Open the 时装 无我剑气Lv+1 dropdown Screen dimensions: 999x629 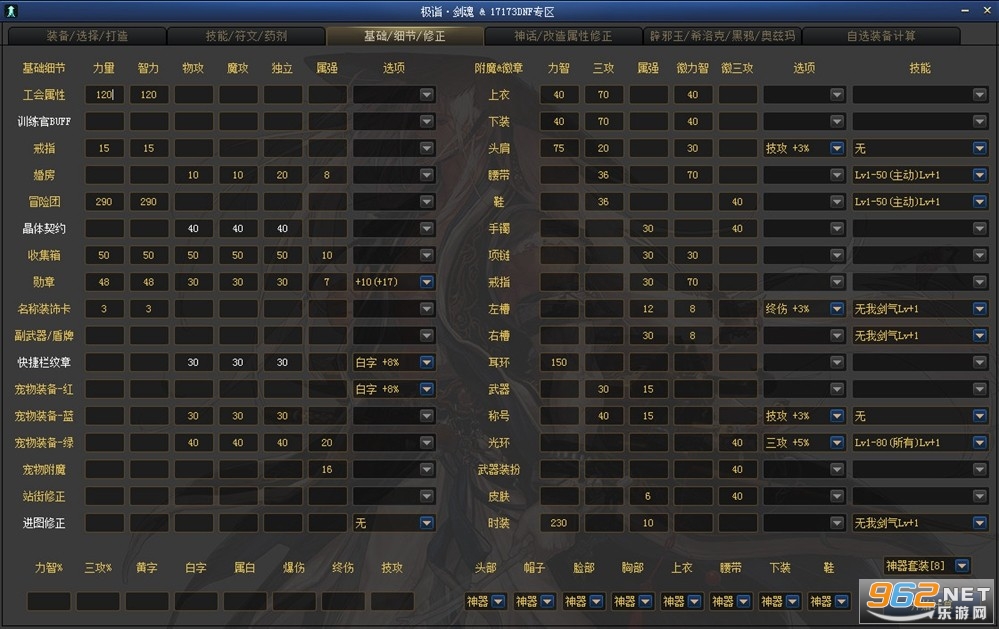[x=980, y=523]
